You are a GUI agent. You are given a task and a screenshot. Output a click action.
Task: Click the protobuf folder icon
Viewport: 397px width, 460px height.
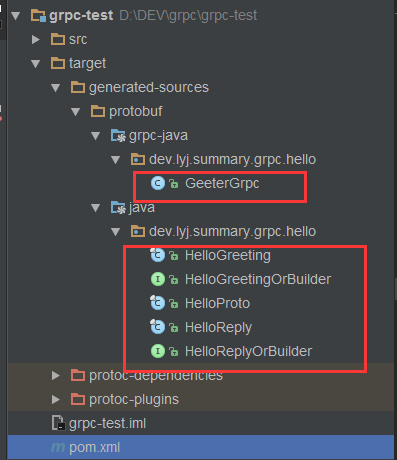(98, 111)
